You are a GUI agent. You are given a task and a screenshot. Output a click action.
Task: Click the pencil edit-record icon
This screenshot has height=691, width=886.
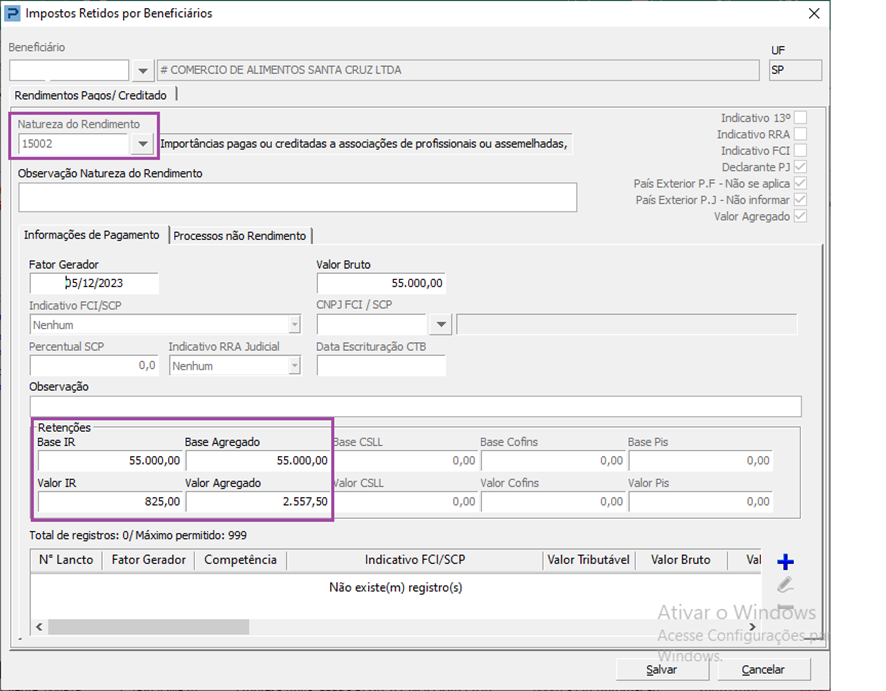(x=785, y=585)
